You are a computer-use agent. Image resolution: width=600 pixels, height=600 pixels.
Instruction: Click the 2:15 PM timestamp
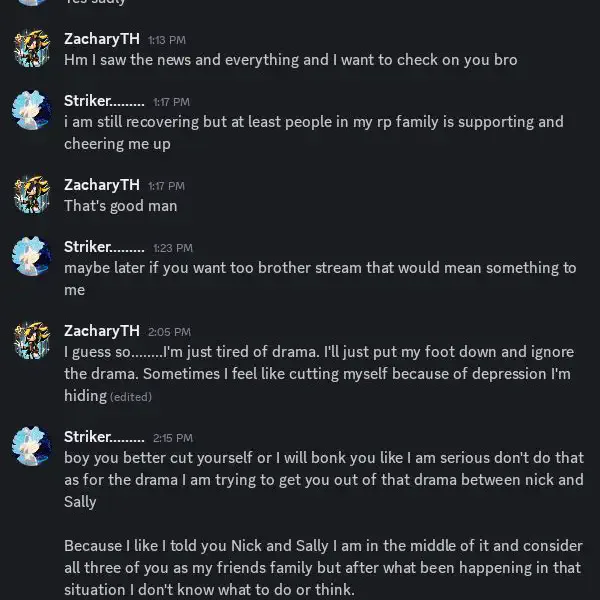click(172, 438)
